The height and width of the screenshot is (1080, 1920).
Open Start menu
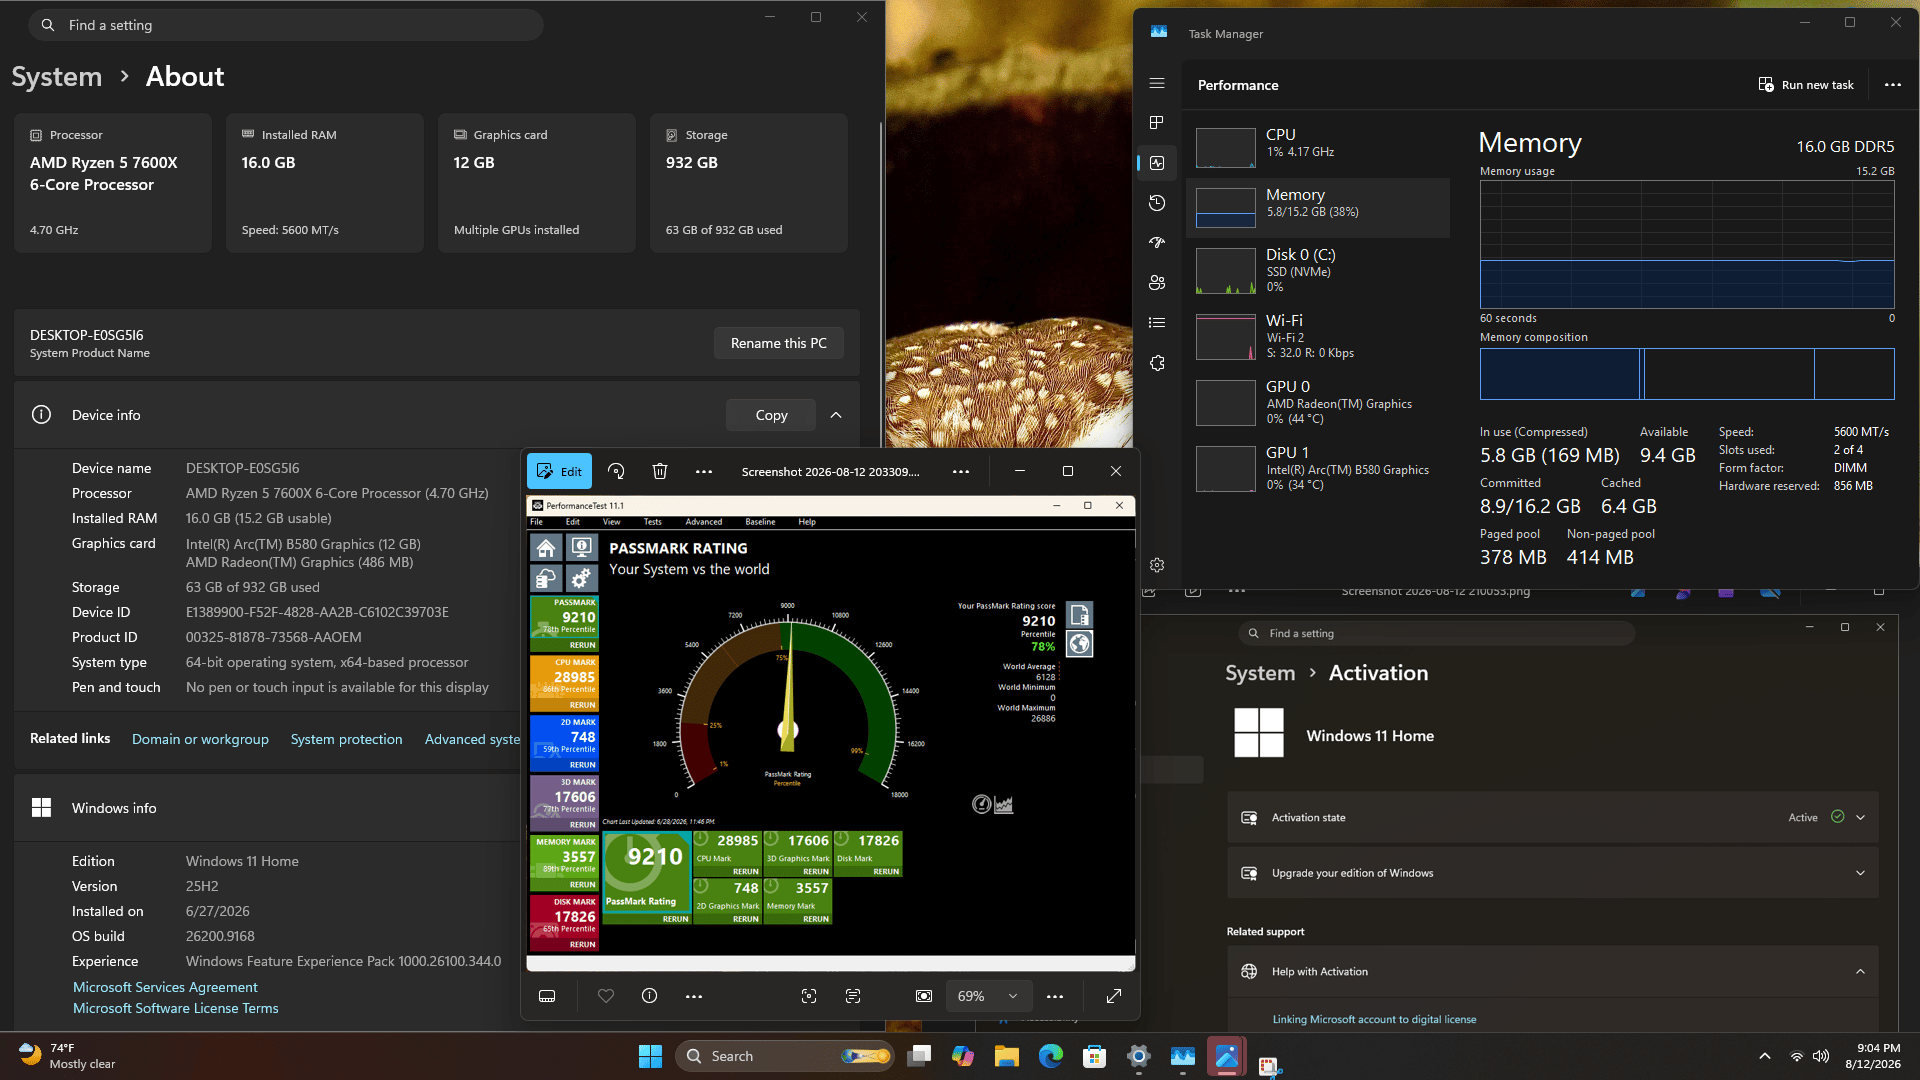click(650, 1056)
